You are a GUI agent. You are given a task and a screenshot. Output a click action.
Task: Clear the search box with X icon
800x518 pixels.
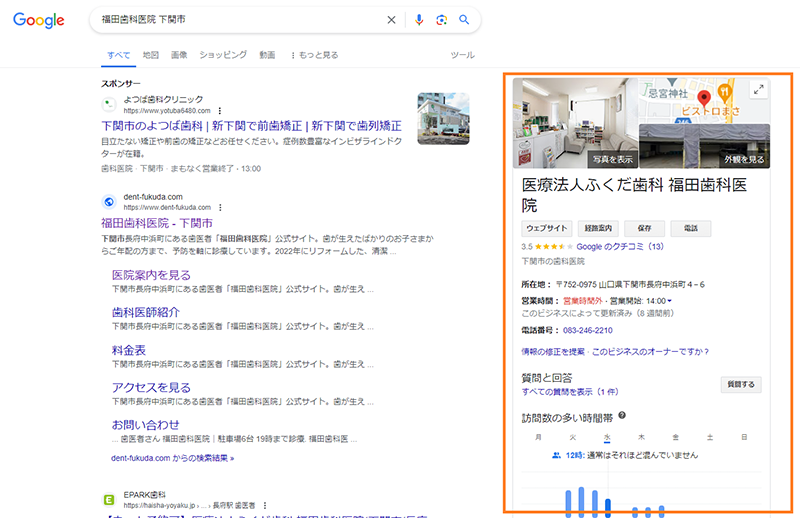tap(391, 20)
